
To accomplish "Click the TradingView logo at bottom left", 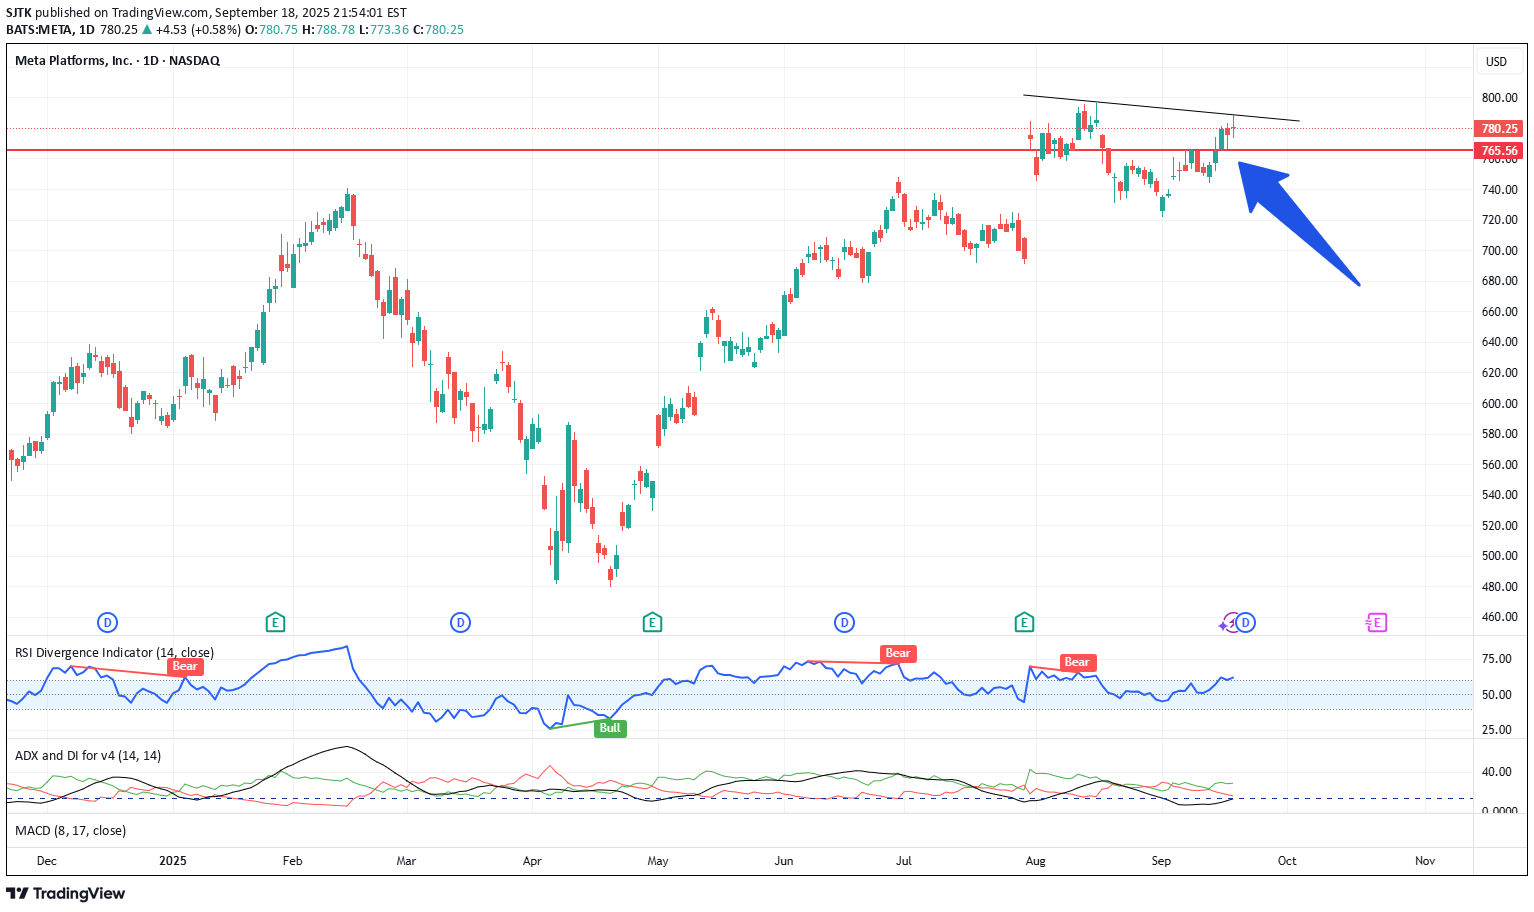I will pyautogui.click(x=66, y=893).
